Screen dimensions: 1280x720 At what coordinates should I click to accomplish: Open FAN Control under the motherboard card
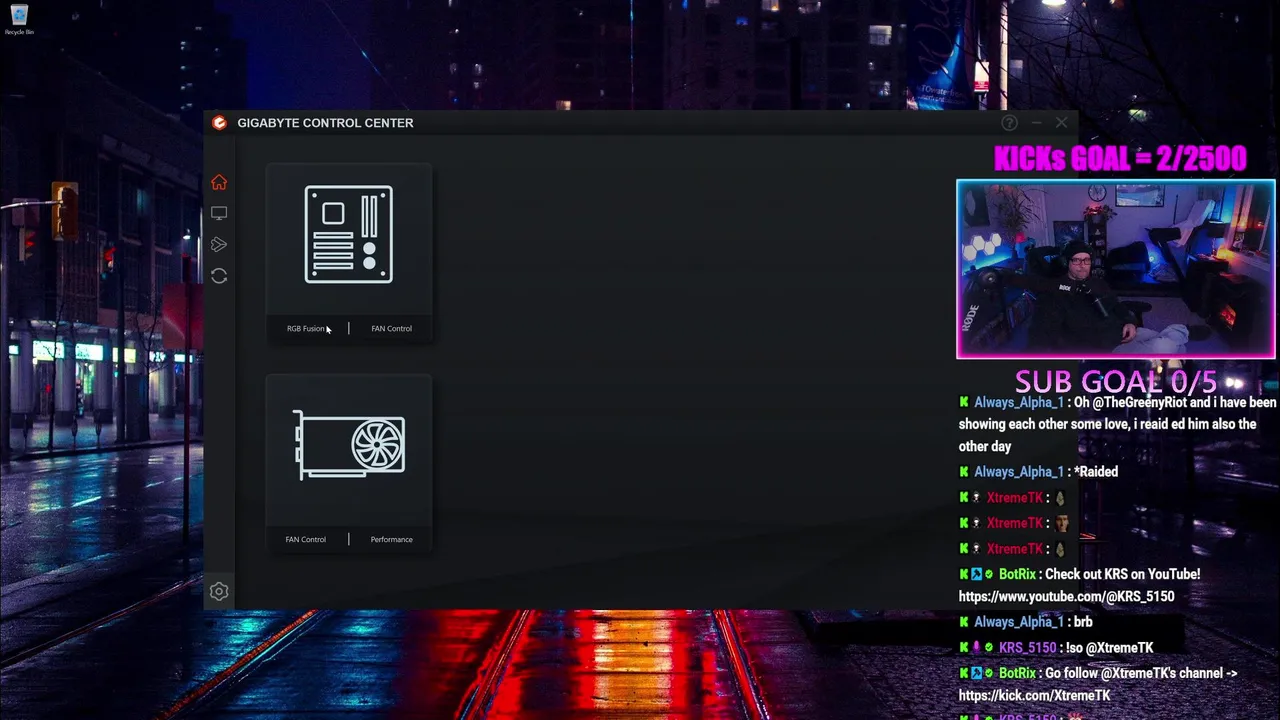pos(391,328)
